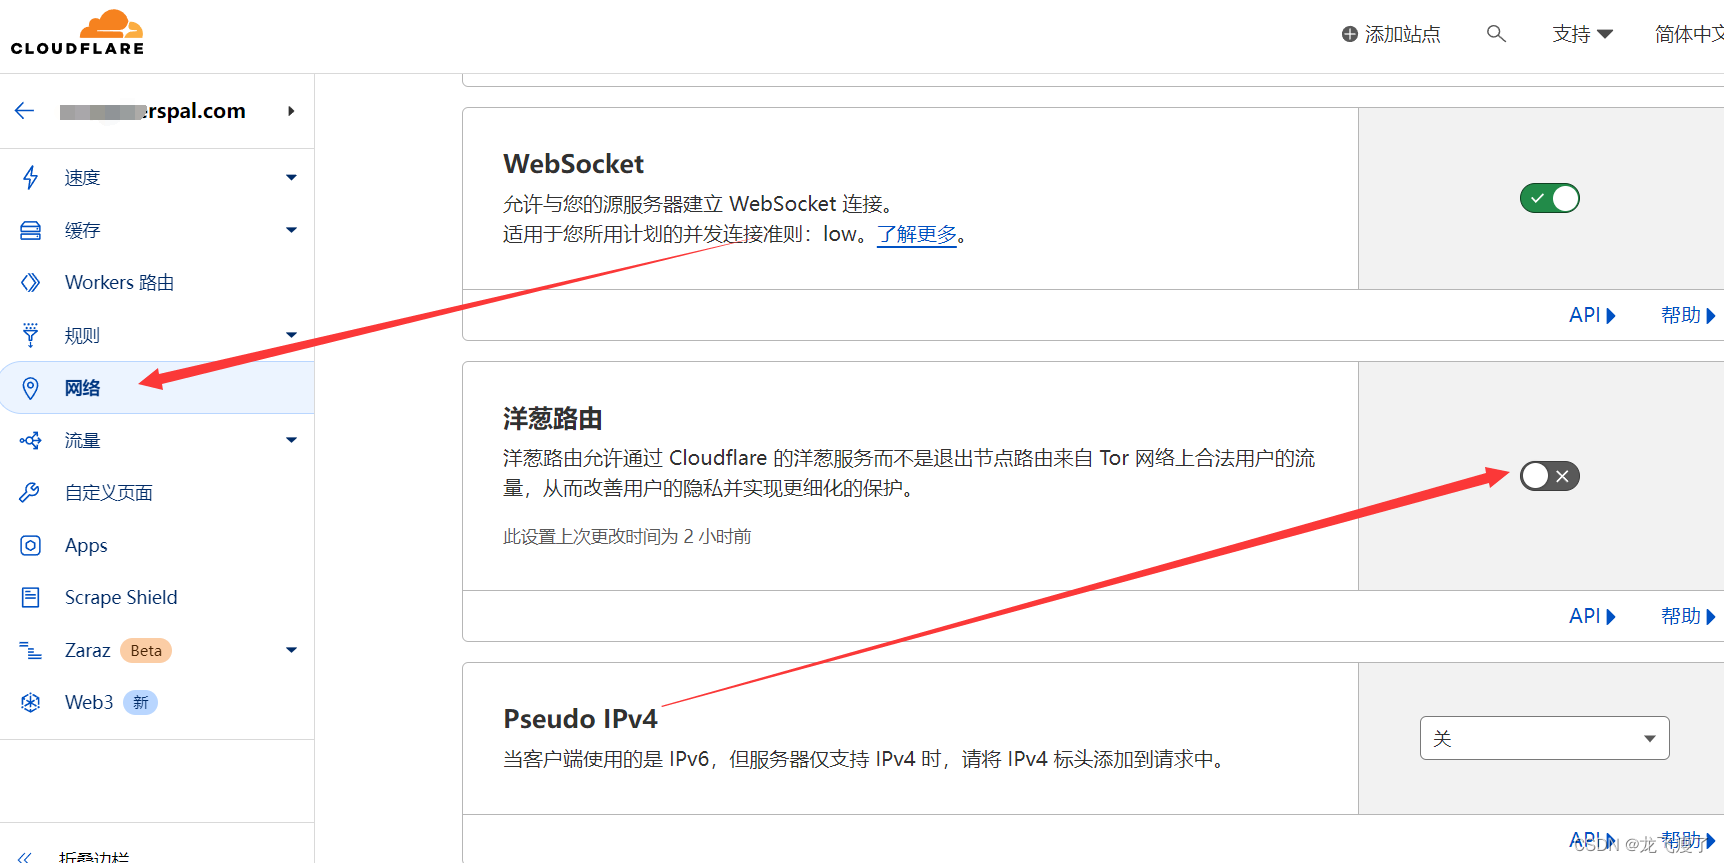1724x863 pixels.
Task: Open API link under WebSocket card
Action: point(1591,315)
